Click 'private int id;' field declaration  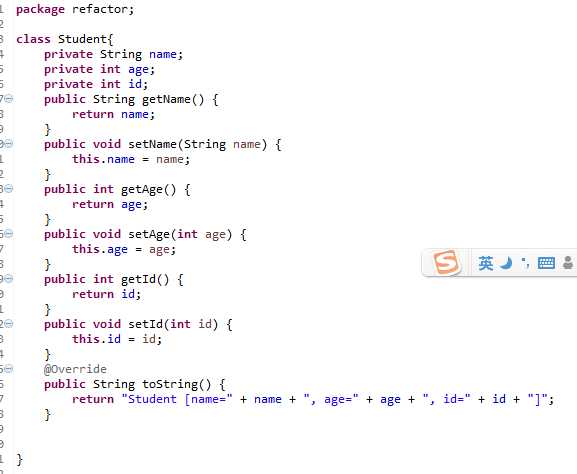tap(96, 84)
